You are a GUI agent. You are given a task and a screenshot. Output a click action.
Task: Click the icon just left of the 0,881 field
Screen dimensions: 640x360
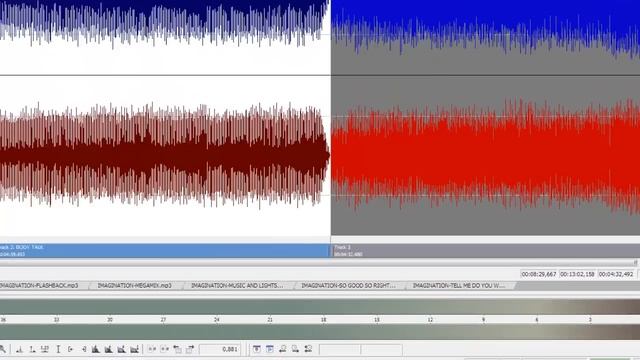(x=190, y=349)
